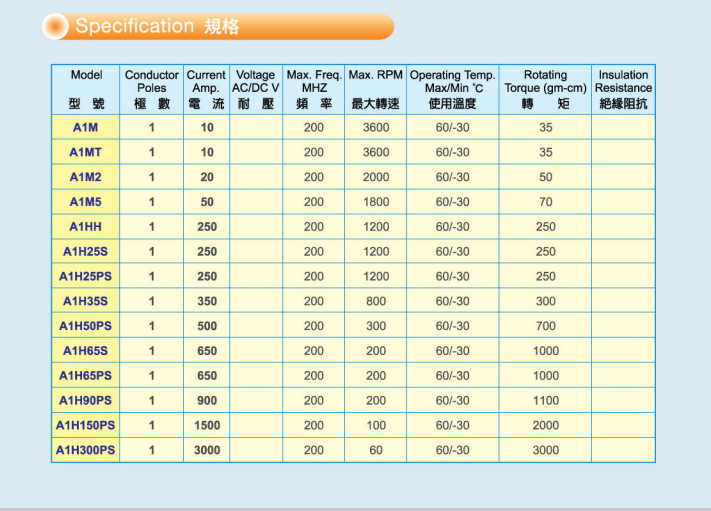The width and height of the screenshot is (711, 511).
Task: Click frequency value 200 in A1M row
Action: [314, 127]
